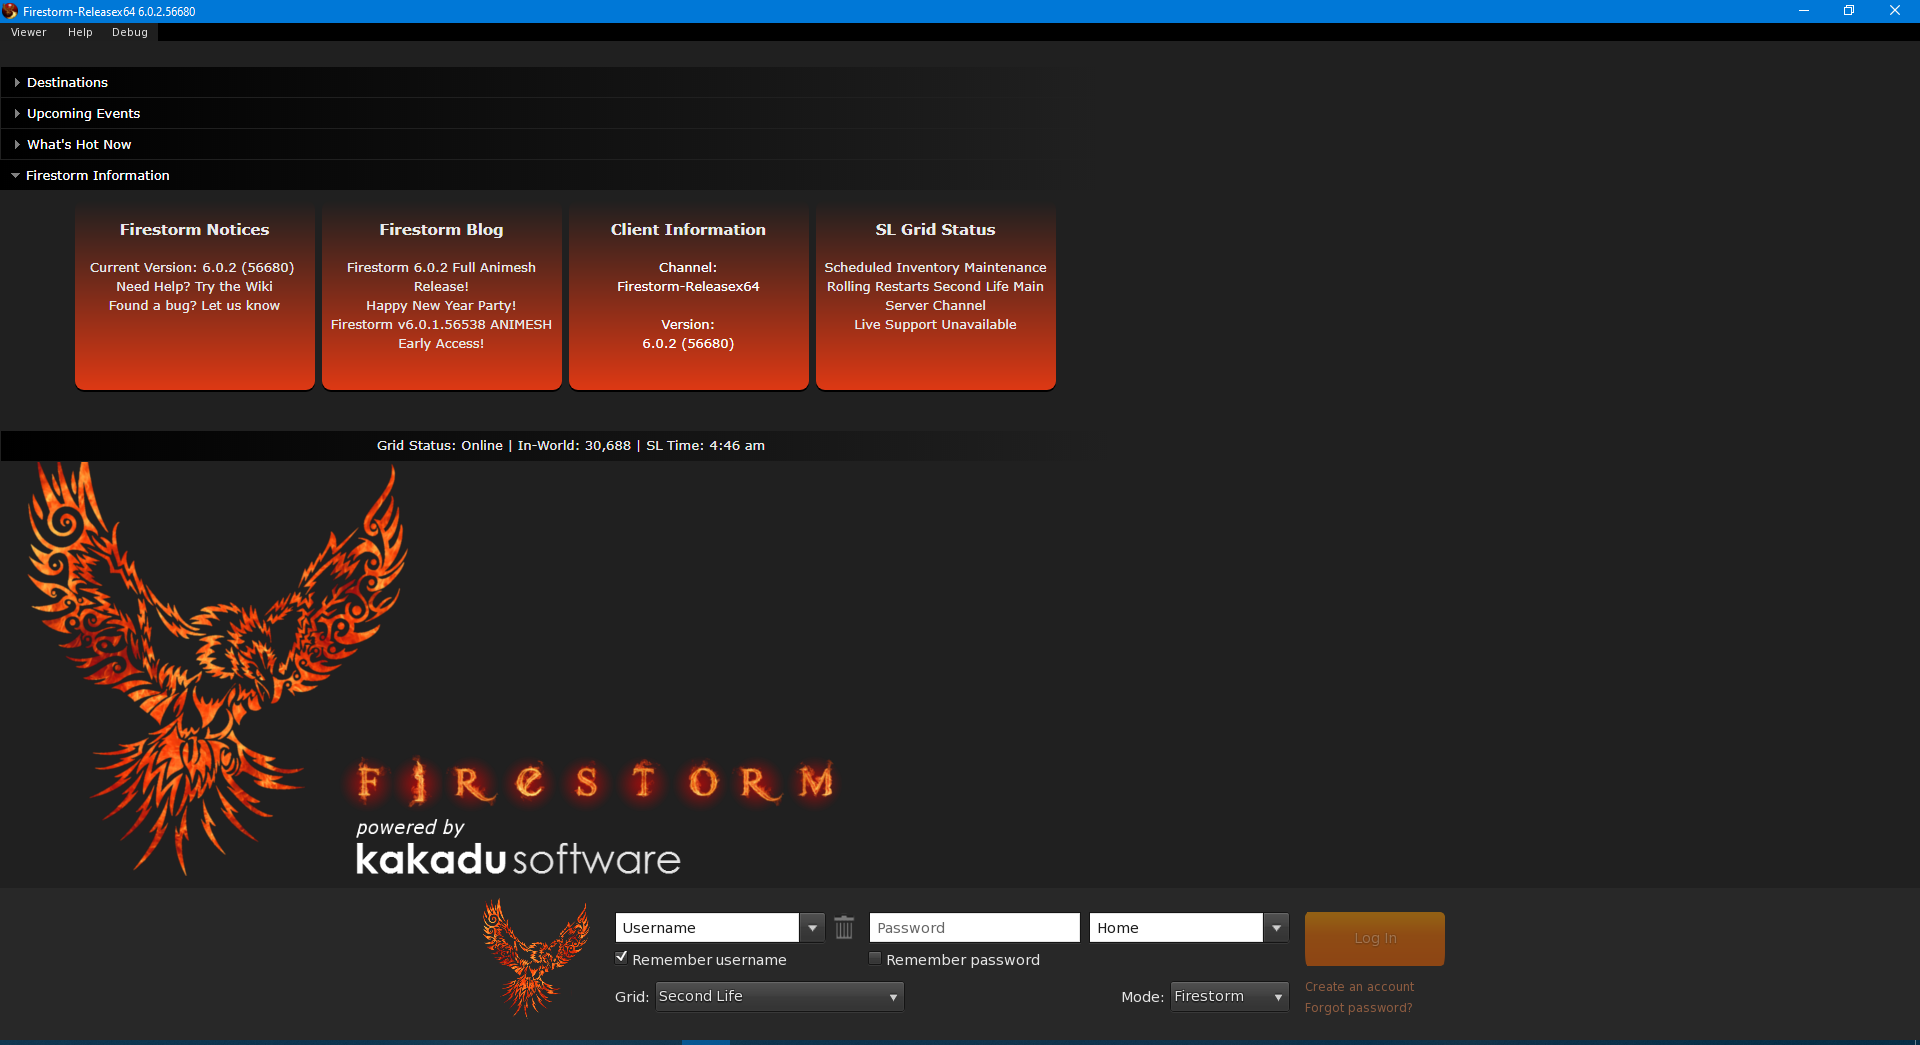
Task: Open the Help menu
Action: pos(80,32)
